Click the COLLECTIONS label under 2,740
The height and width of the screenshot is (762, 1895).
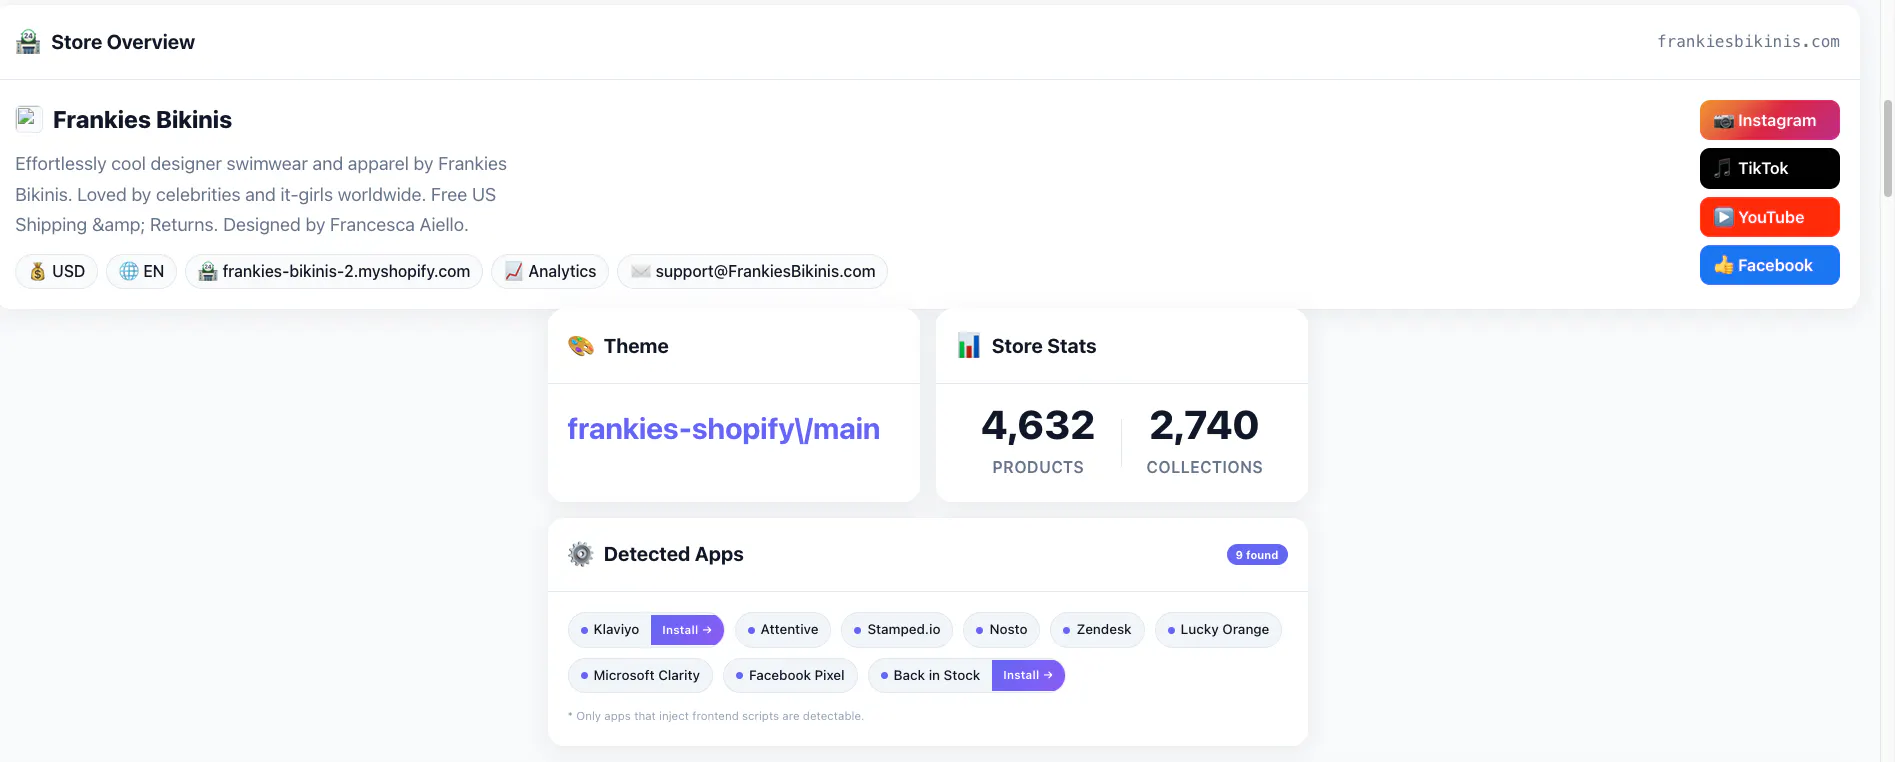[x=1204, y=467]
